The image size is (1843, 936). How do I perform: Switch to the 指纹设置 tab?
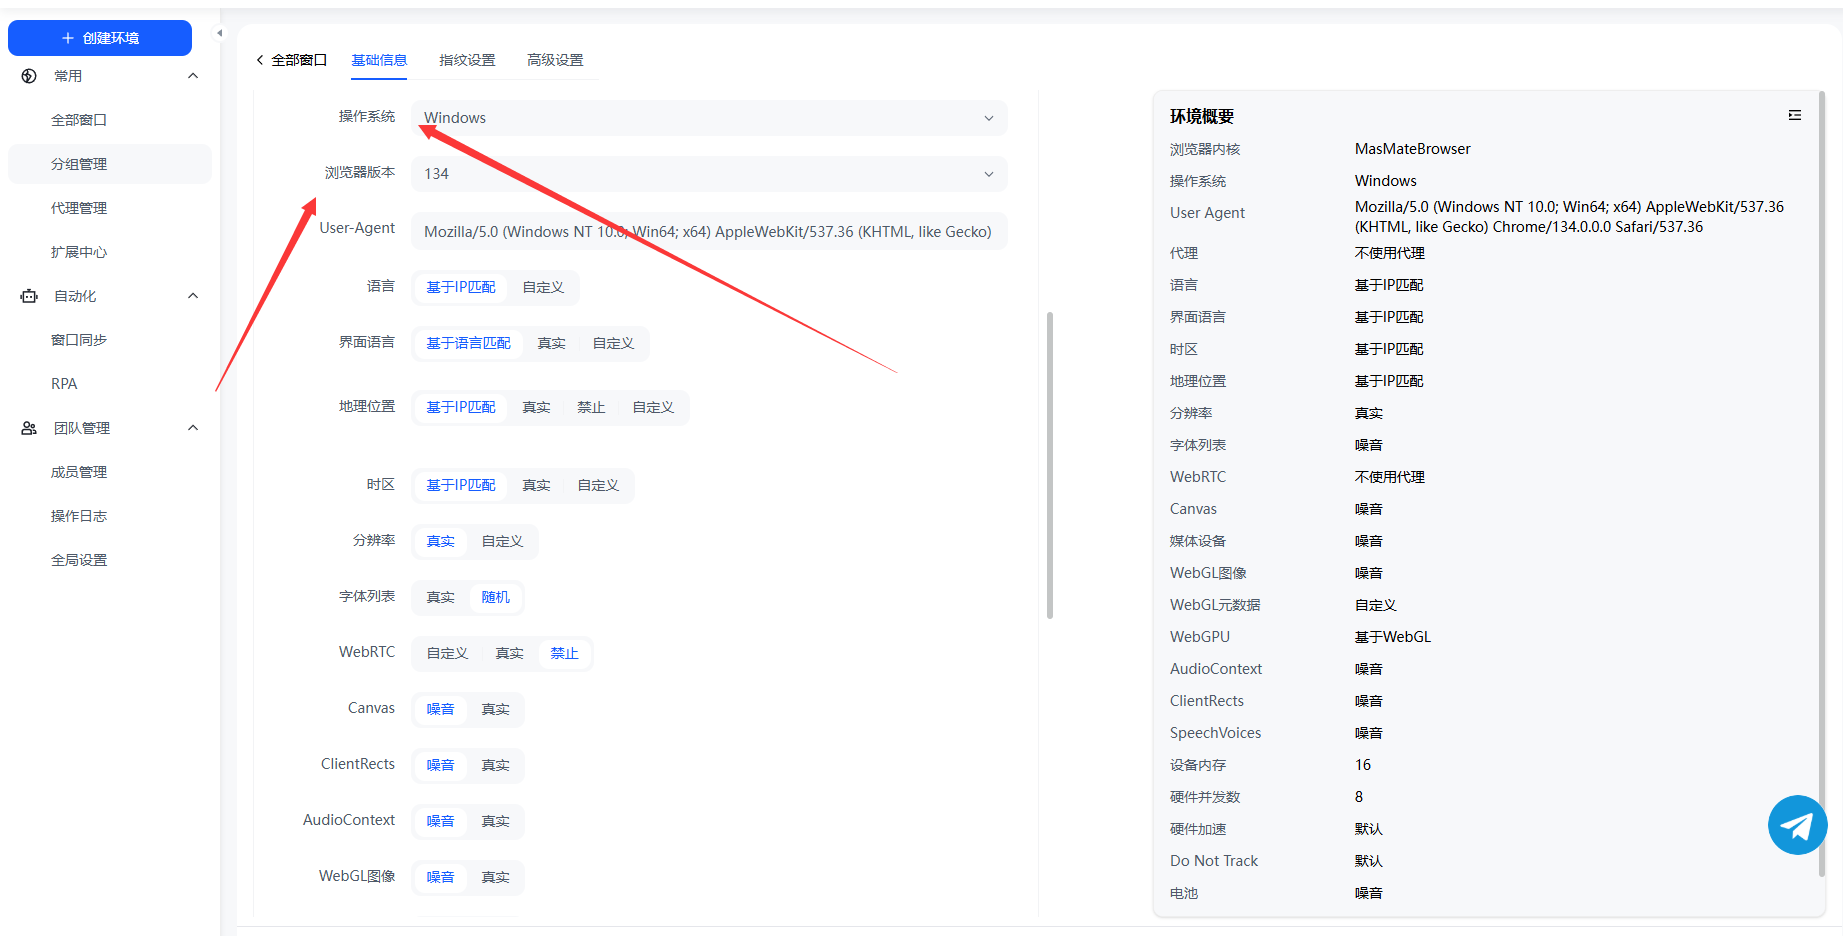coord(467,60)
